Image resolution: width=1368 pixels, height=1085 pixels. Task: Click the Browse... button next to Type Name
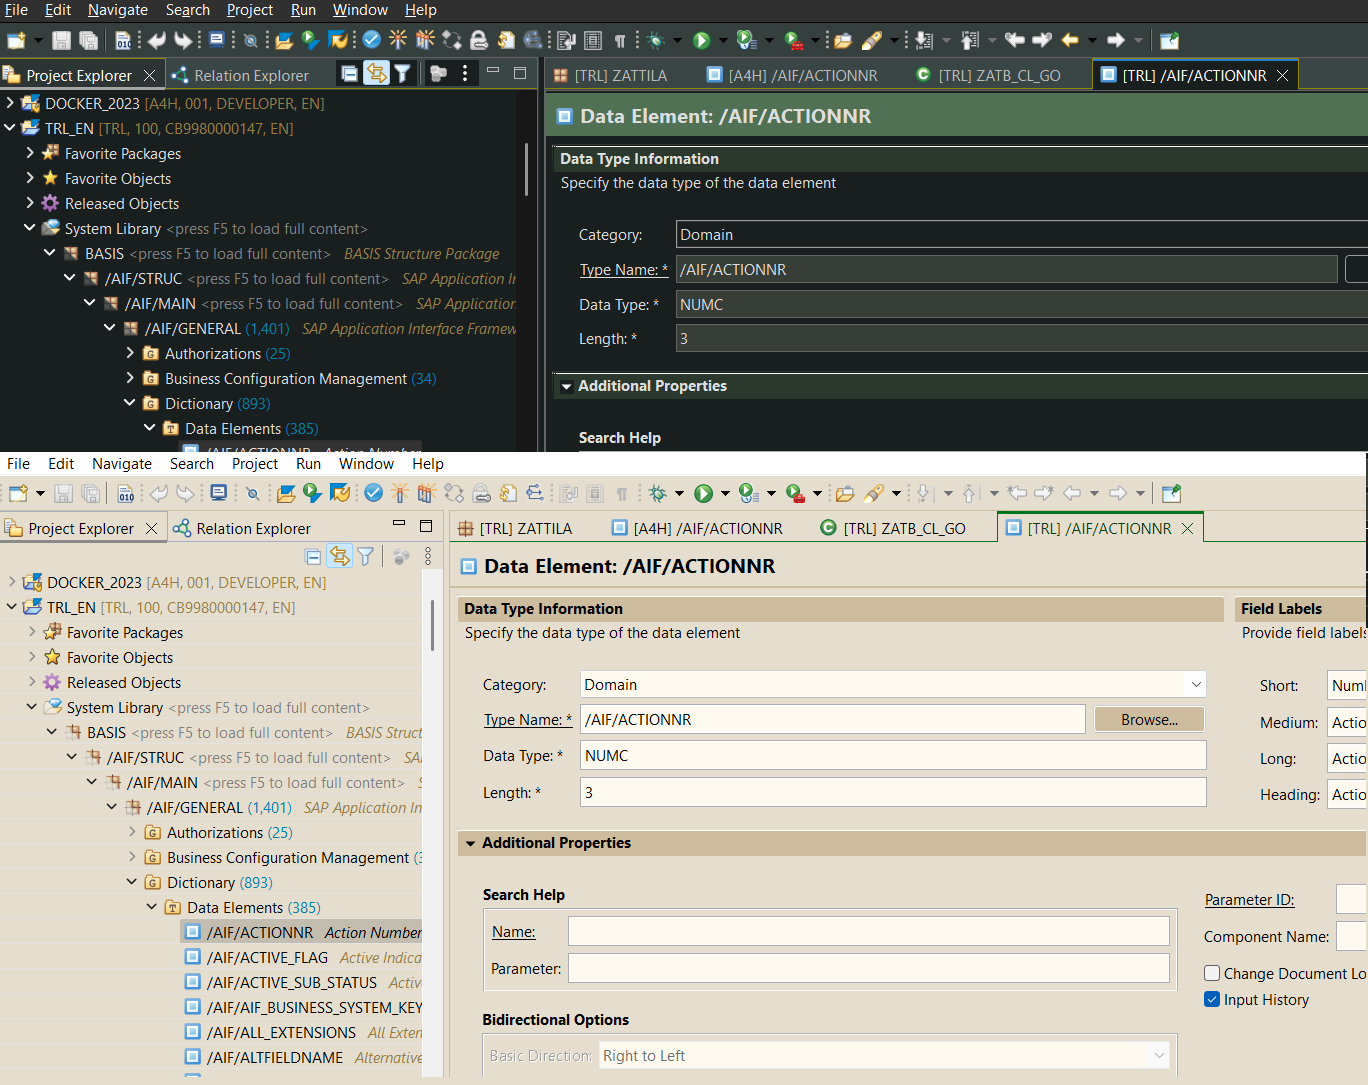[x=1148, y=719]
